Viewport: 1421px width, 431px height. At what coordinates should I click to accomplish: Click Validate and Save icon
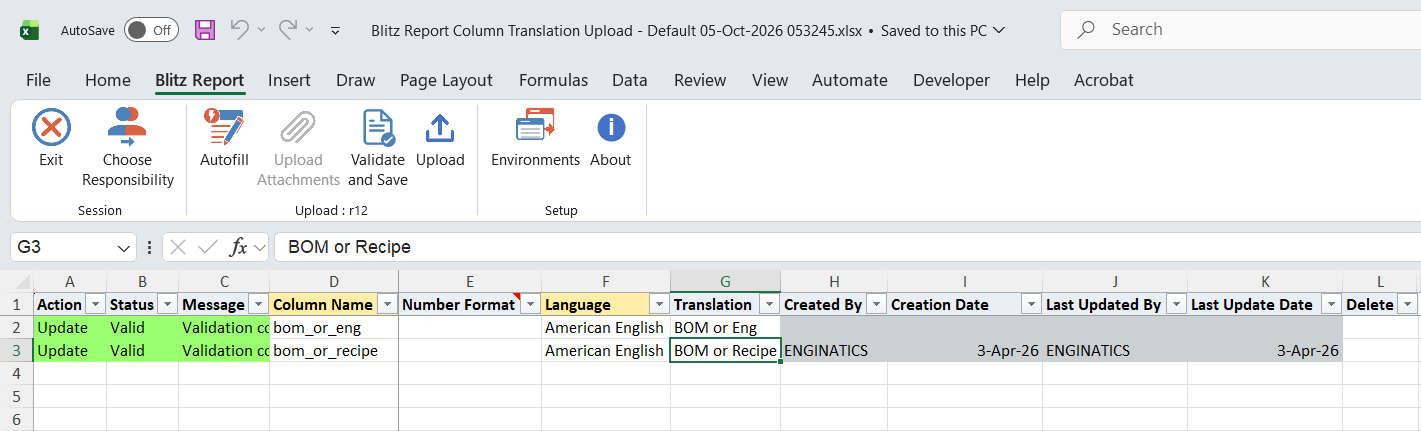[x=378, y=128]
